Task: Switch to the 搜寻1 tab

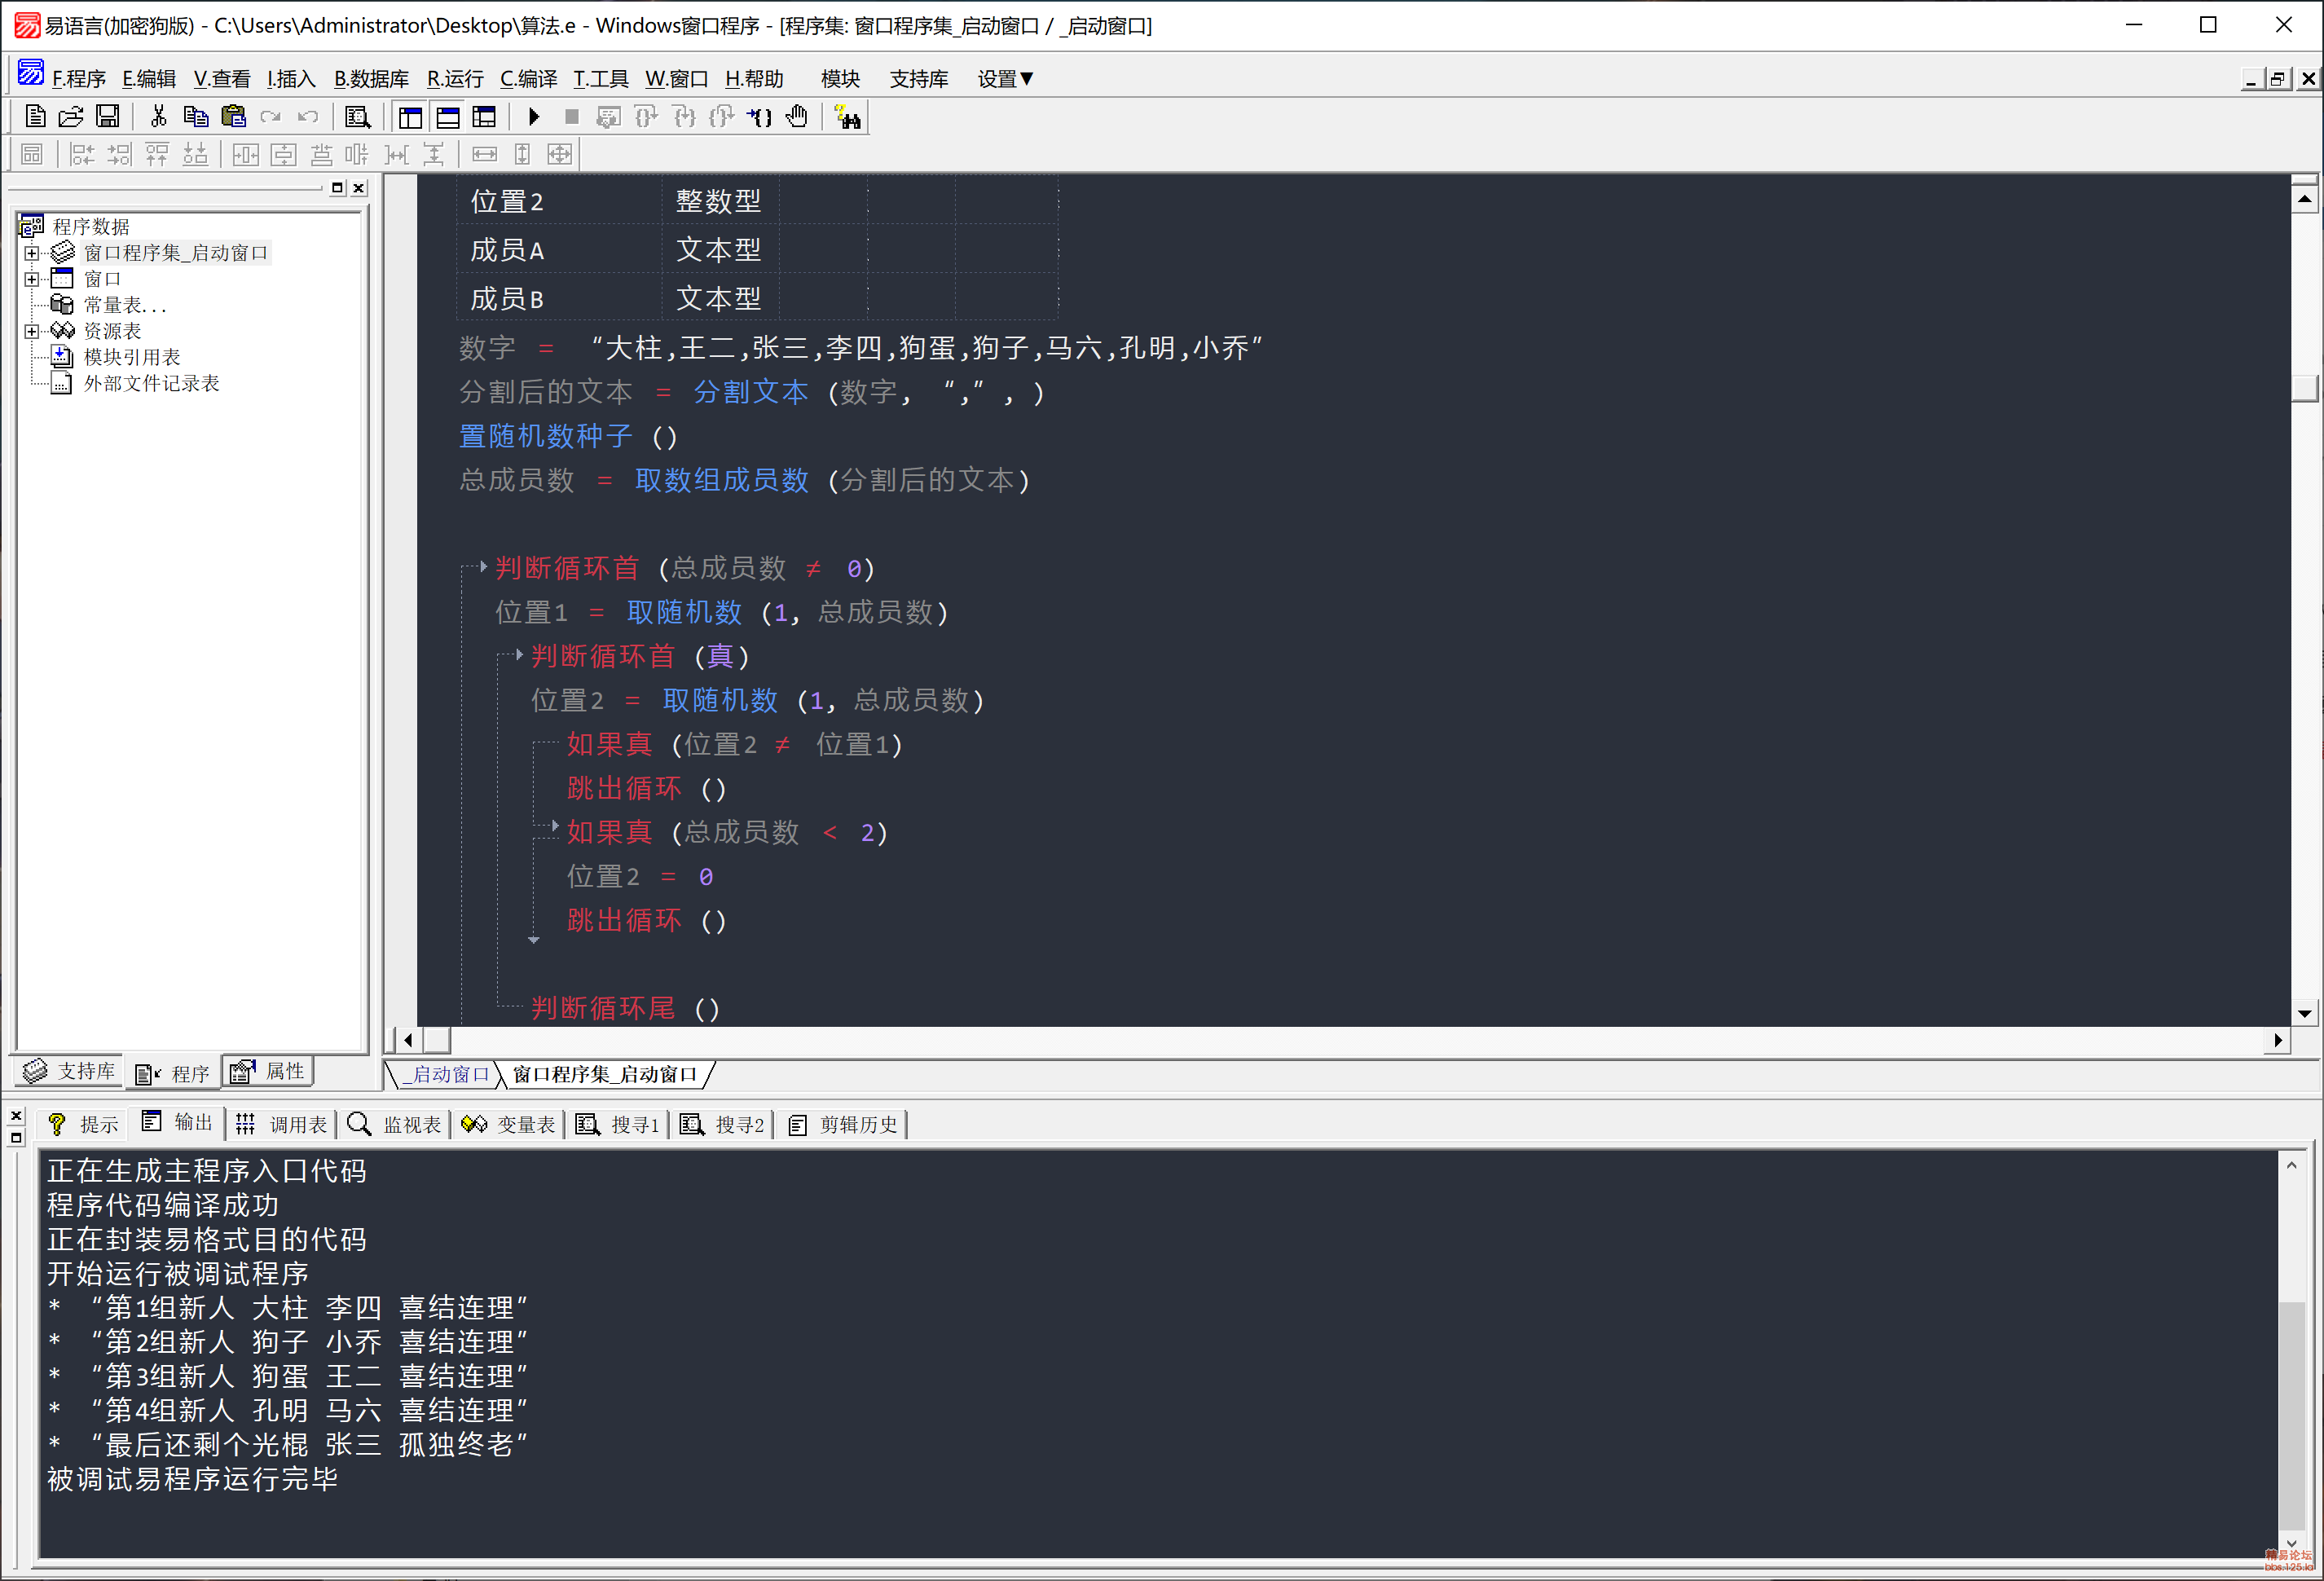Action: [x=618, y=1124]
